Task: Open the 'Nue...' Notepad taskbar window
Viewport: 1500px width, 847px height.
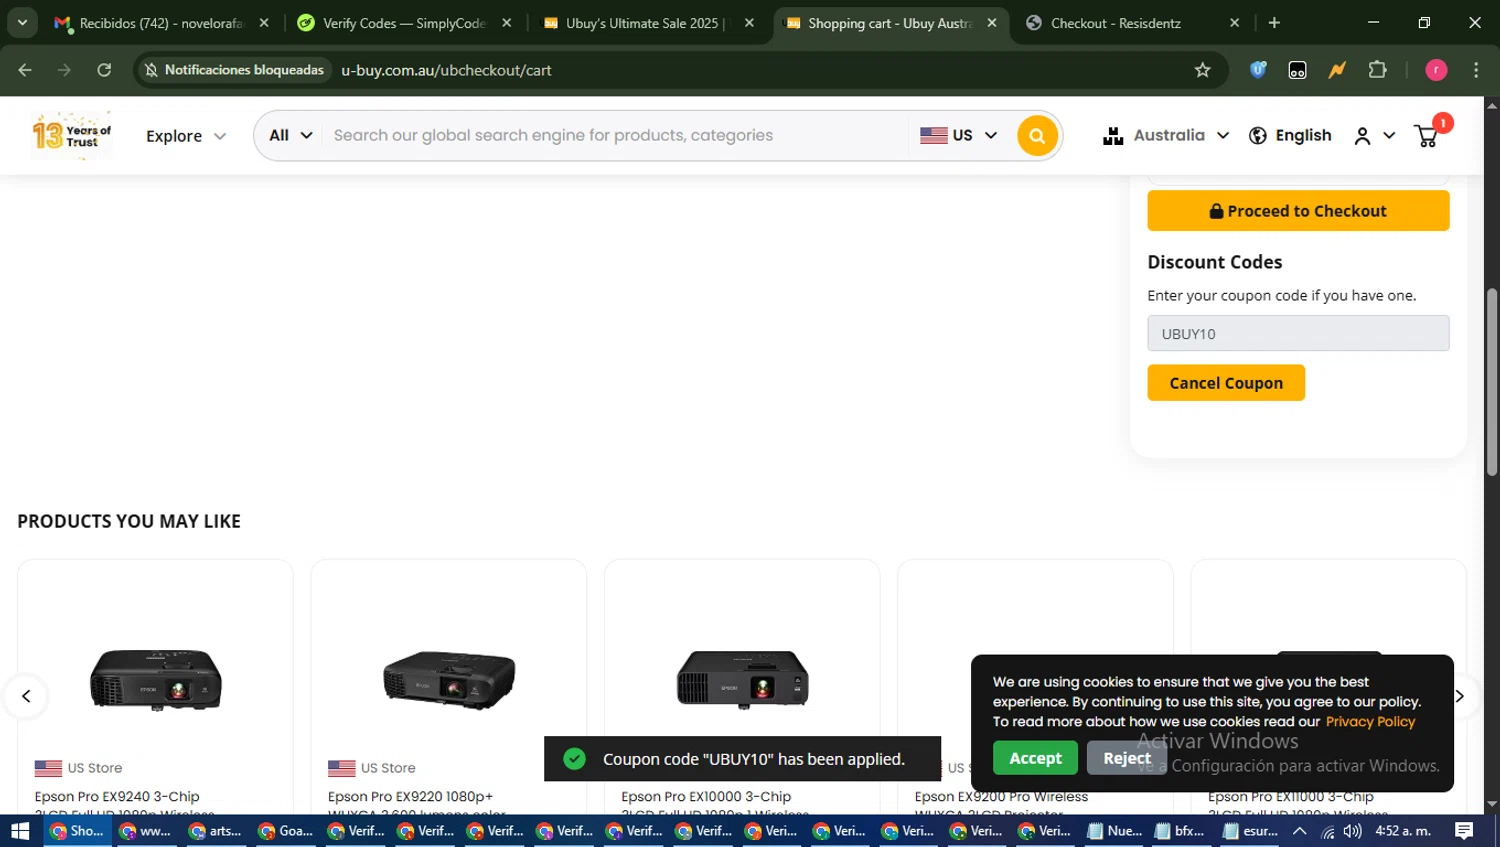Action: [1115, 831]
